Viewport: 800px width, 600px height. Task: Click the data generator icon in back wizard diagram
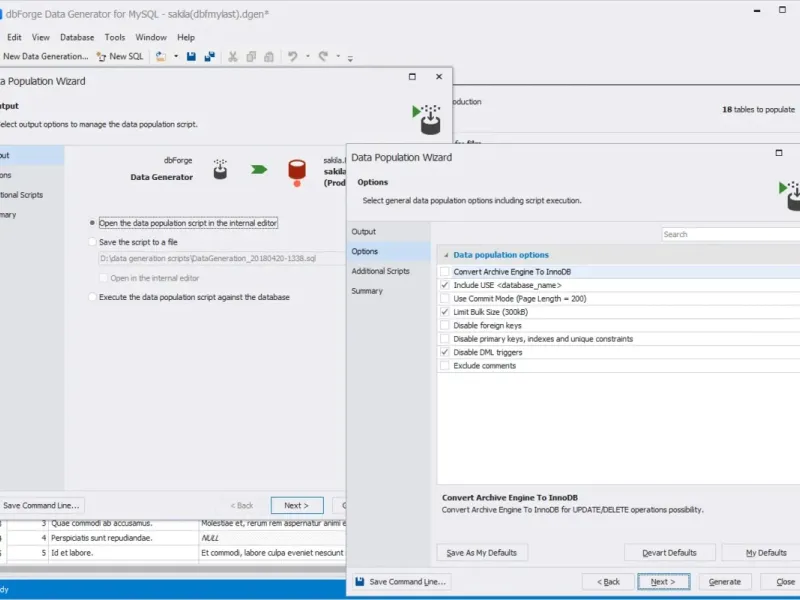pos(220,169)
